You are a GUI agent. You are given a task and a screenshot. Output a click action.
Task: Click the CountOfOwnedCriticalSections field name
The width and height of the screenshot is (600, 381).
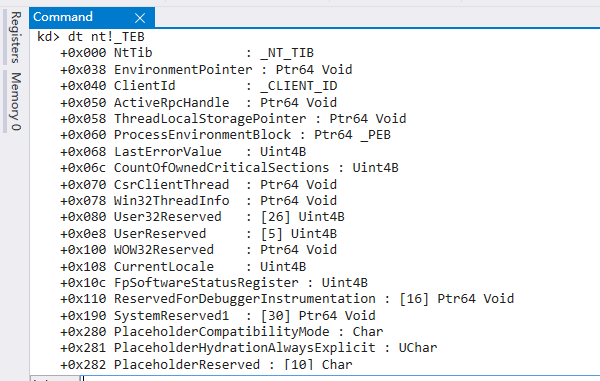click(222, 168)
